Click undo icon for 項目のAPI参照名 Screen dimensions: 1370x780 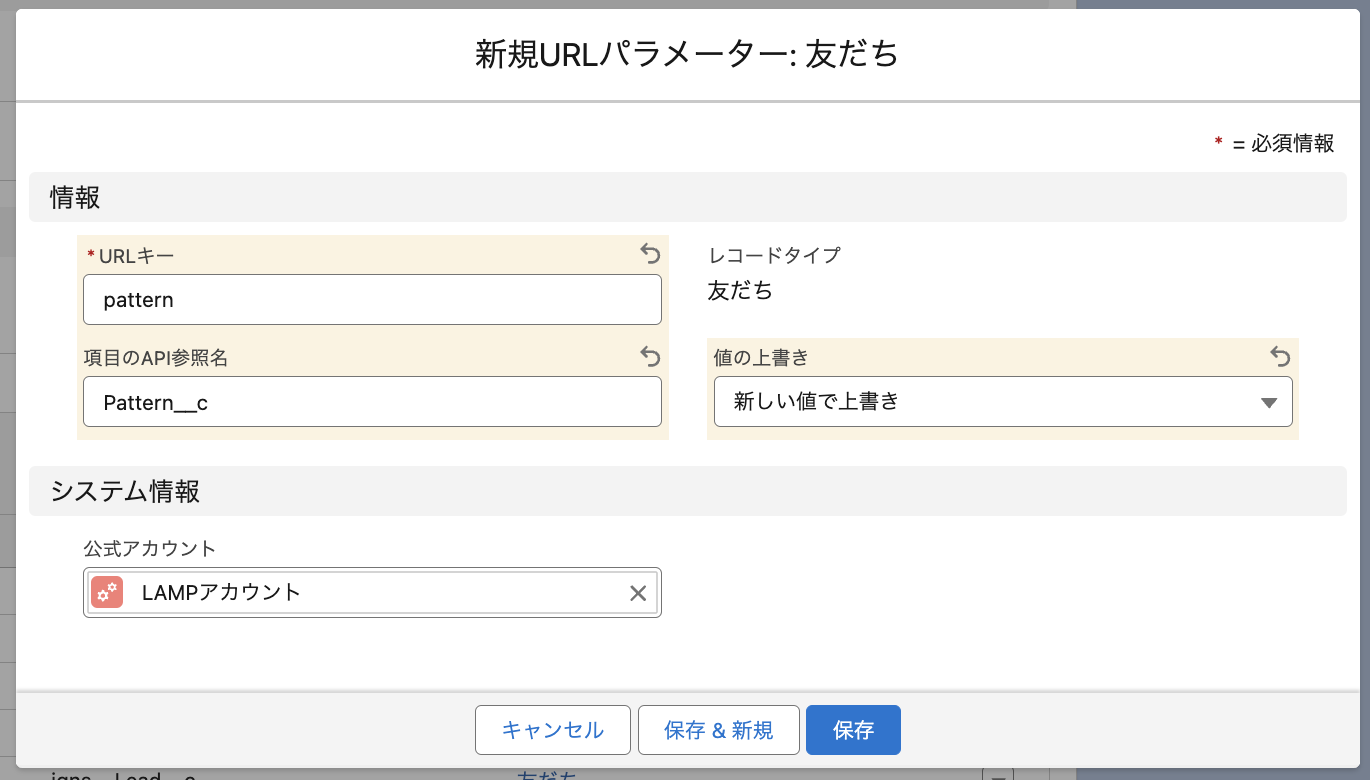pos(650,356)
